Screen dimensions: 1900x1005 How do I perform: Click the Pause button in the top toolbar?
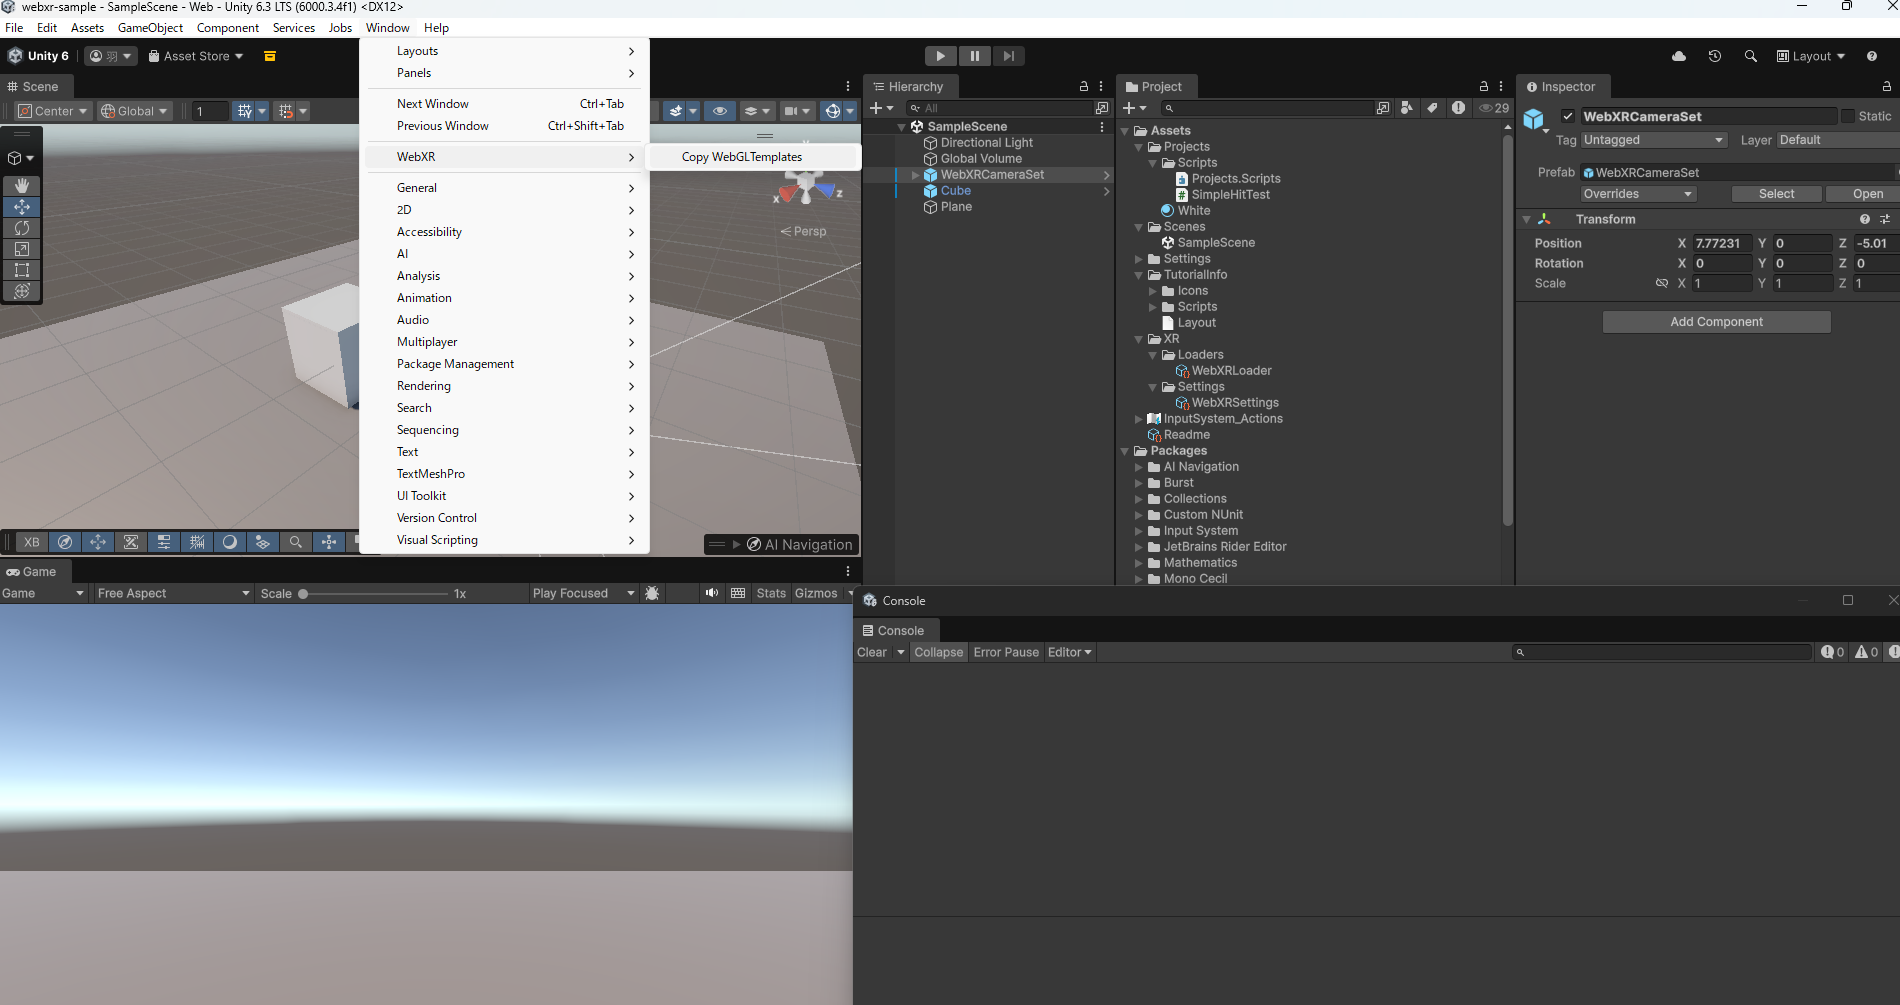point(975,56)
